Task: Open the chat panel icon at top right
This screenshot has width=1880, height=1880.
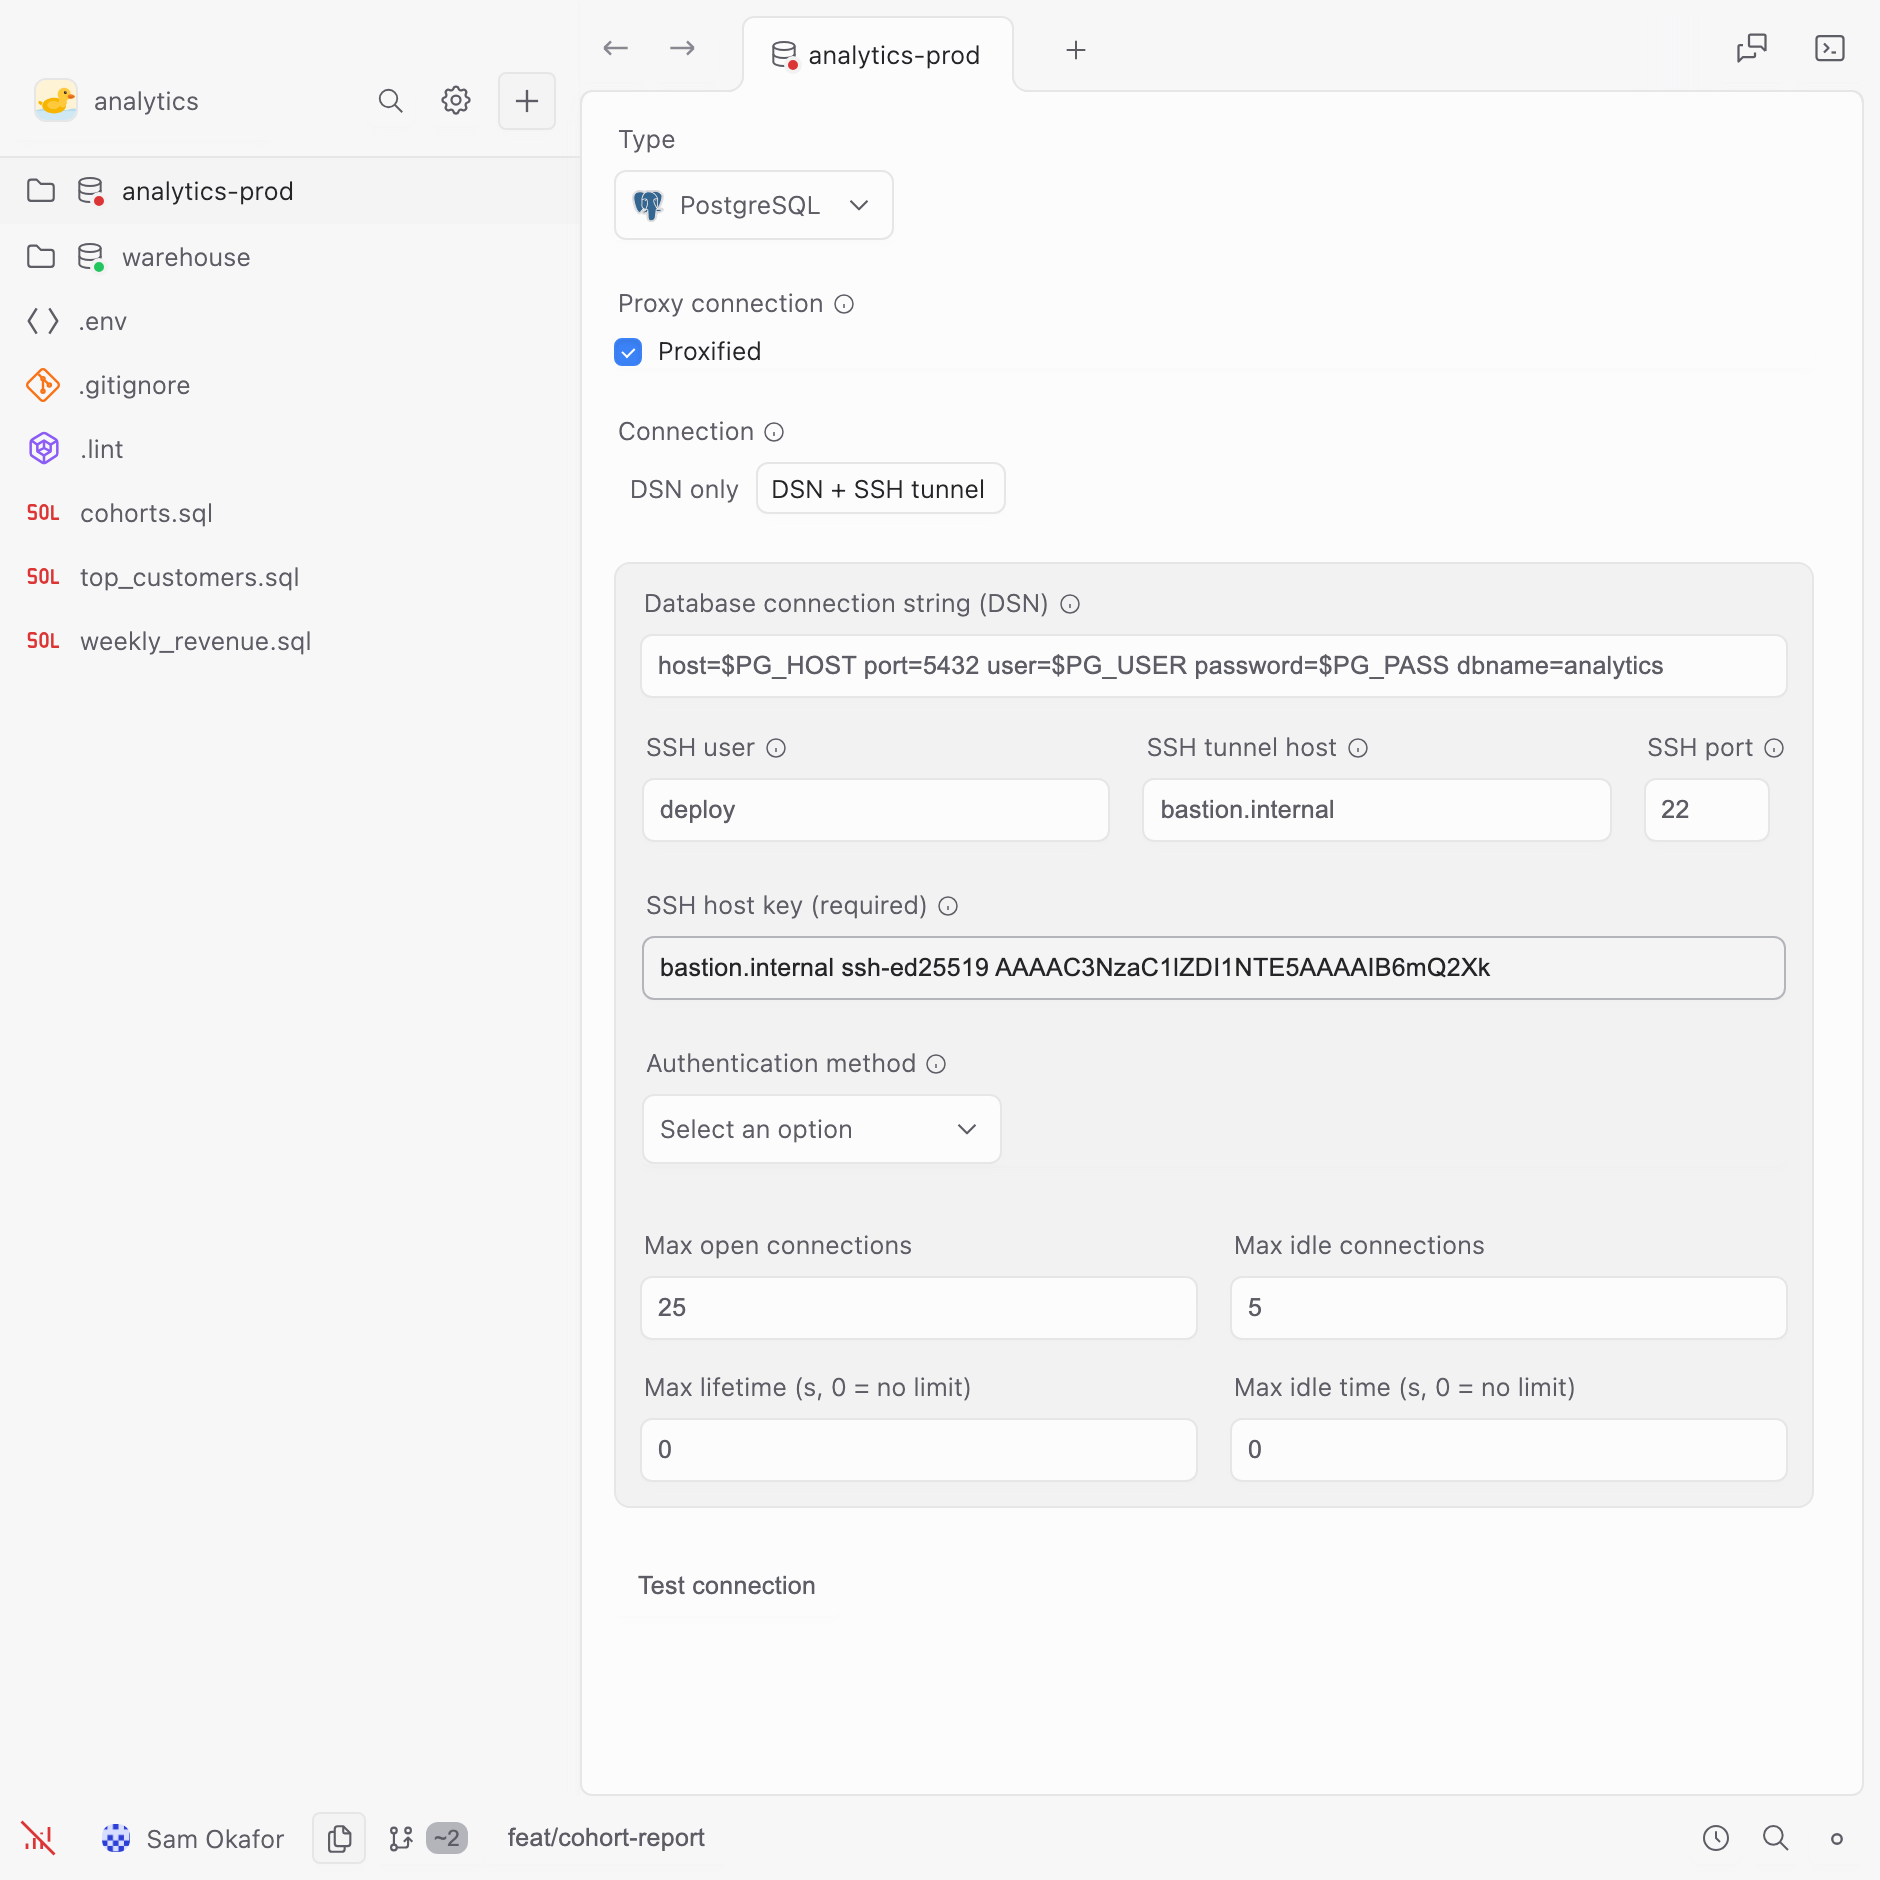Action: coord(1752,48)
